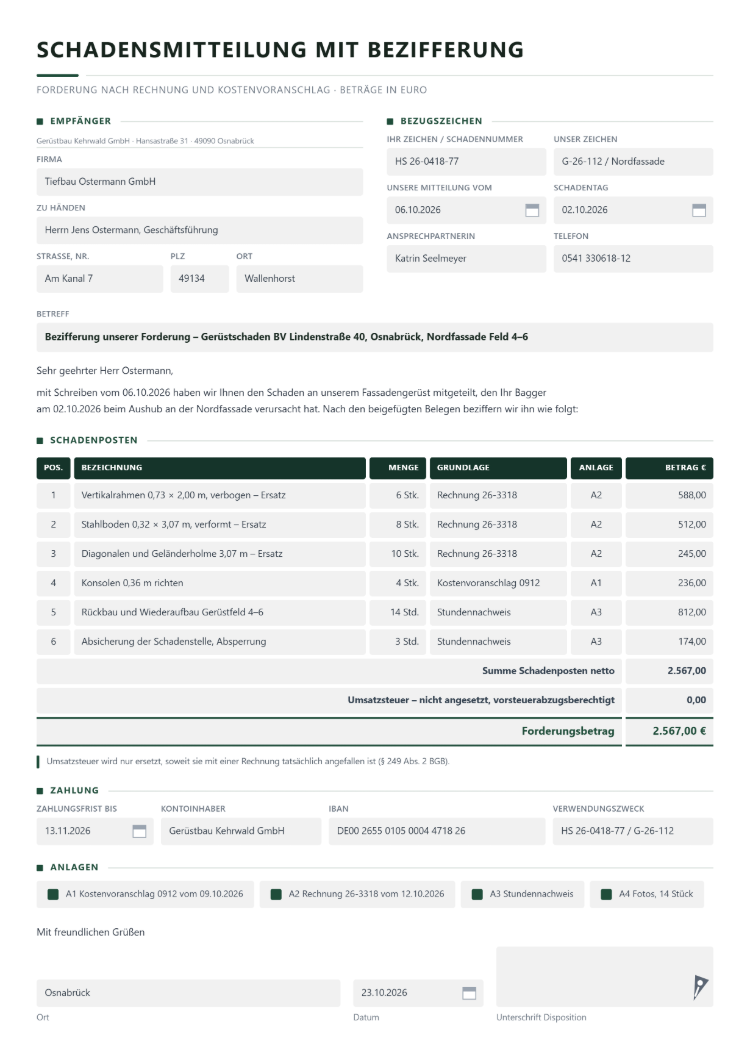Click Telefon field 0541 330618-12
This screenshot has width=750, height=1060.
pyautogui.click(x=633, y=259)
